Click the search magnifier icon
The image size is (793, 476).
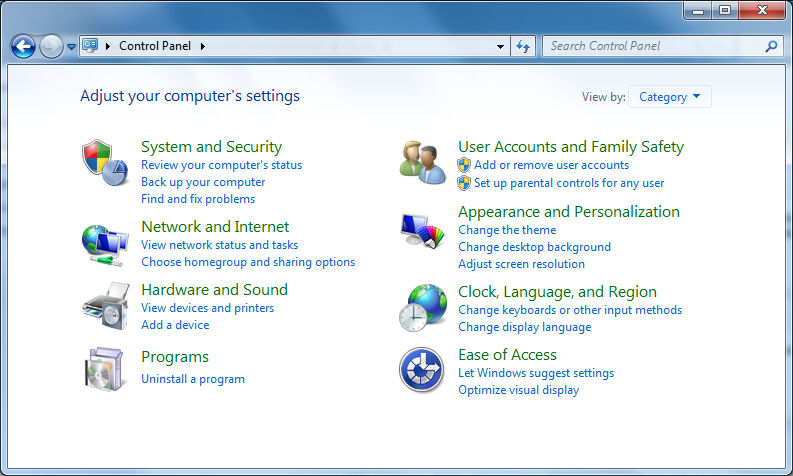(x=771, y=46)
